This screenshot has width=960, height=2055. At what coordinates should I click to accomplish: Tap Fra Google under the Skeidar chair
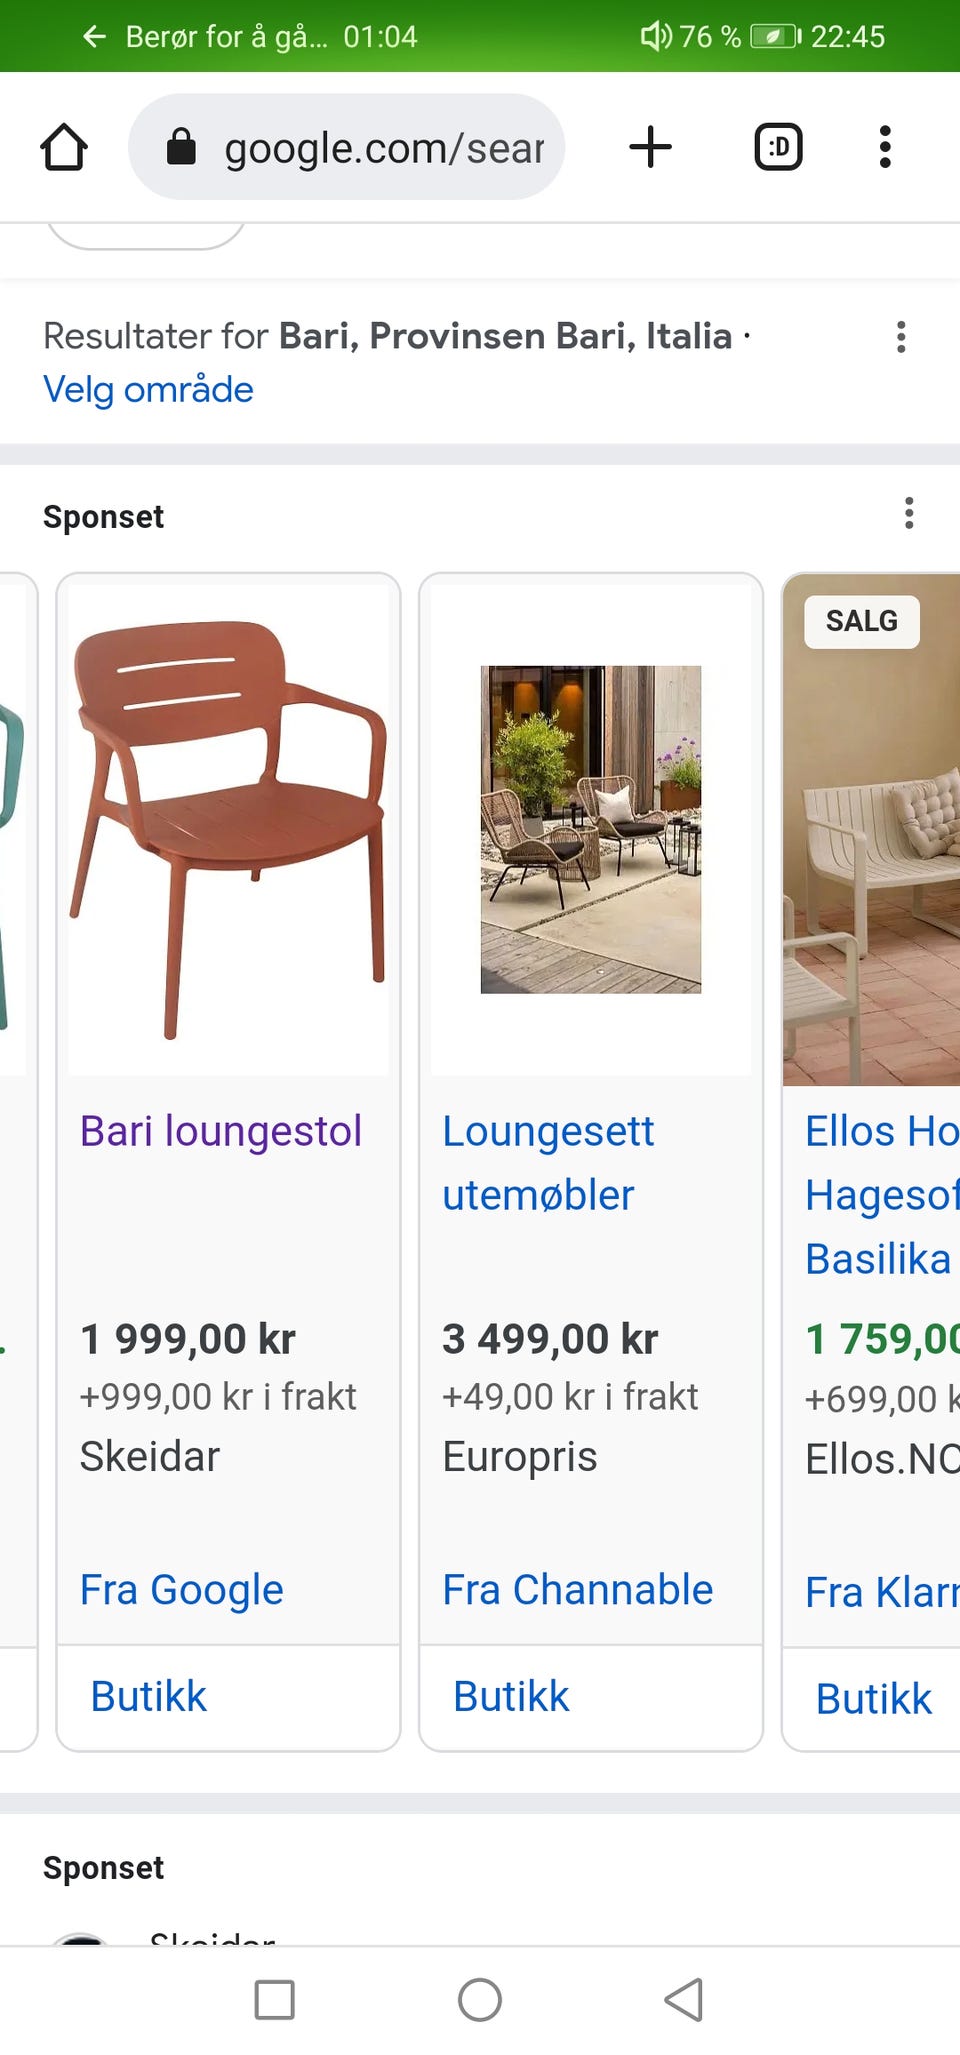pyautogui.click(x=181, y=1589)
